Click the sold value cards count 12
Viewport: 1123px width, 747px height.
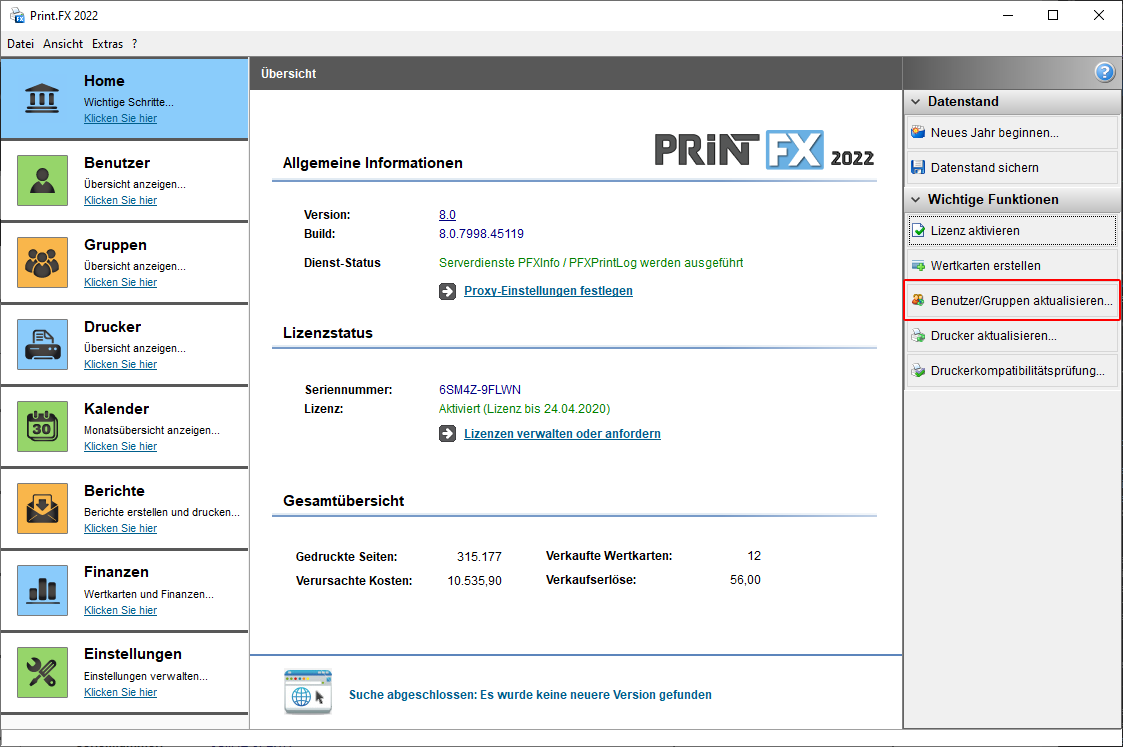(753, 556)
